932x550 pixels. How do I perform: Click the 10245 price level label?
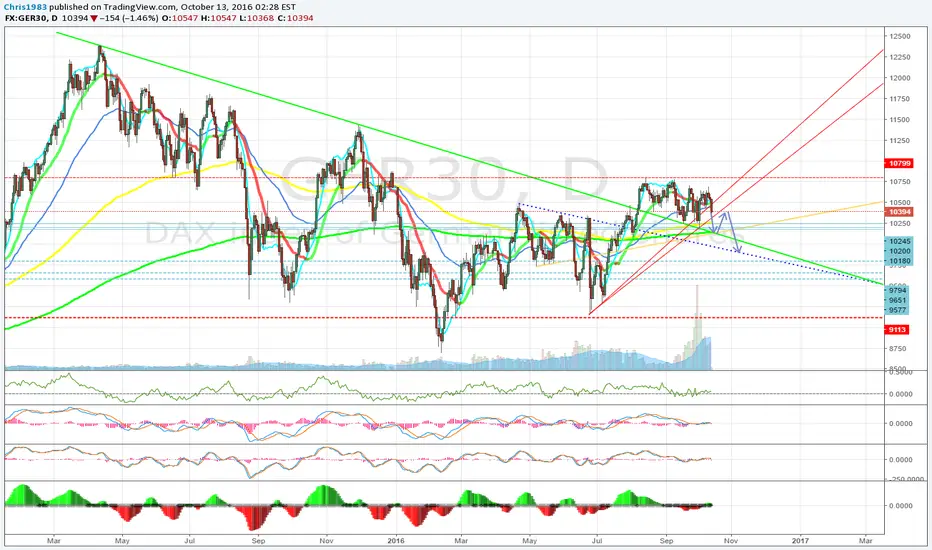tap(900, 241)
